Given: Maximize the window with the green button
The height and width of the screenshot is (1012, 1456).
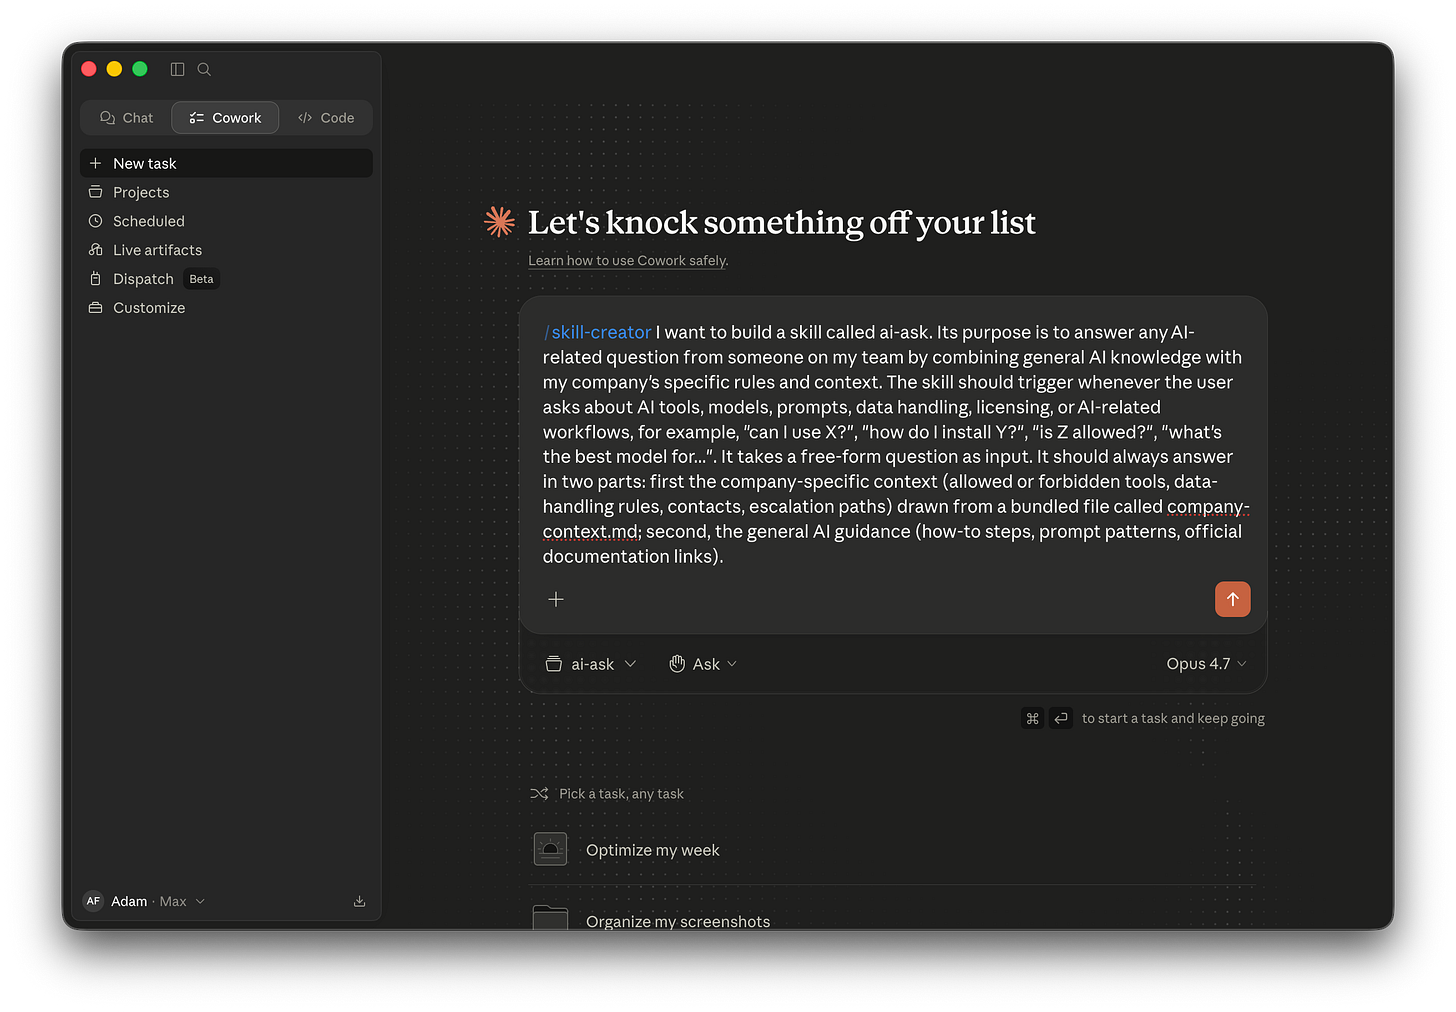Looking at the screenshot, I should [x=140, y=69].
